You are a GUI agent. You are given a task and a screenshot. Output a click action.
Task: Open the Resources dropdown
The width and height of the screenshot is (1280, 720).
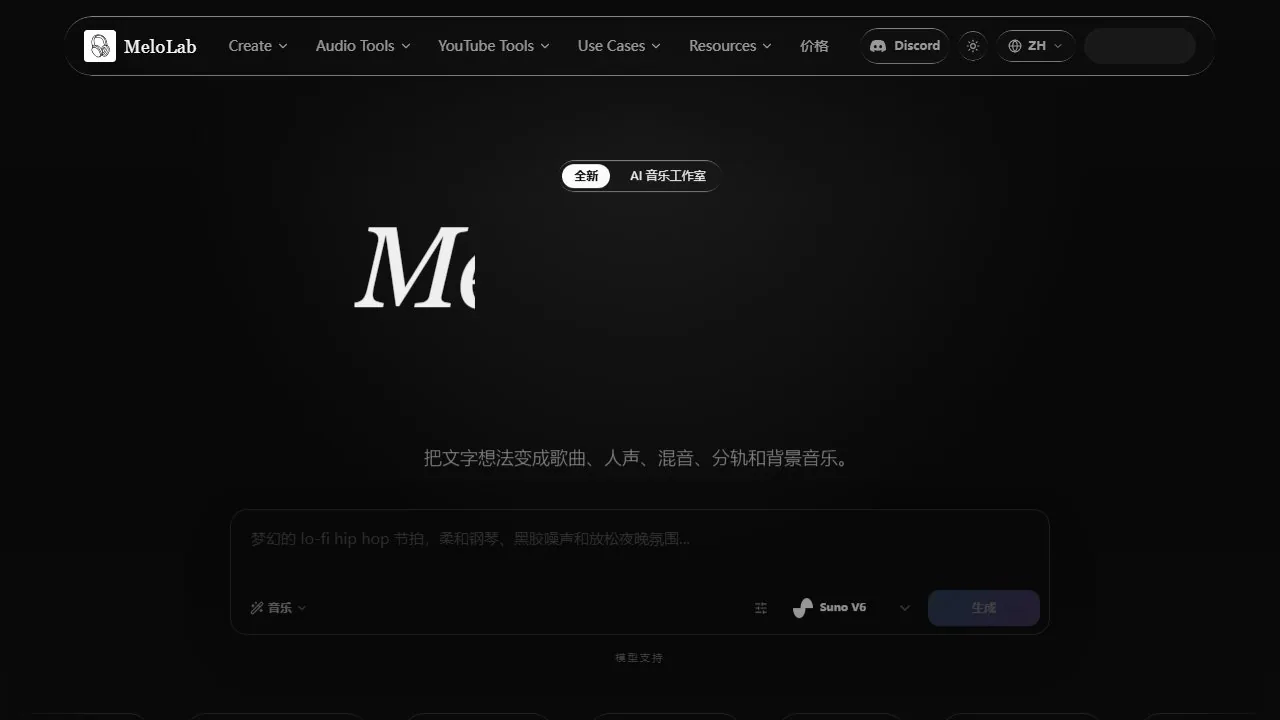730,46
